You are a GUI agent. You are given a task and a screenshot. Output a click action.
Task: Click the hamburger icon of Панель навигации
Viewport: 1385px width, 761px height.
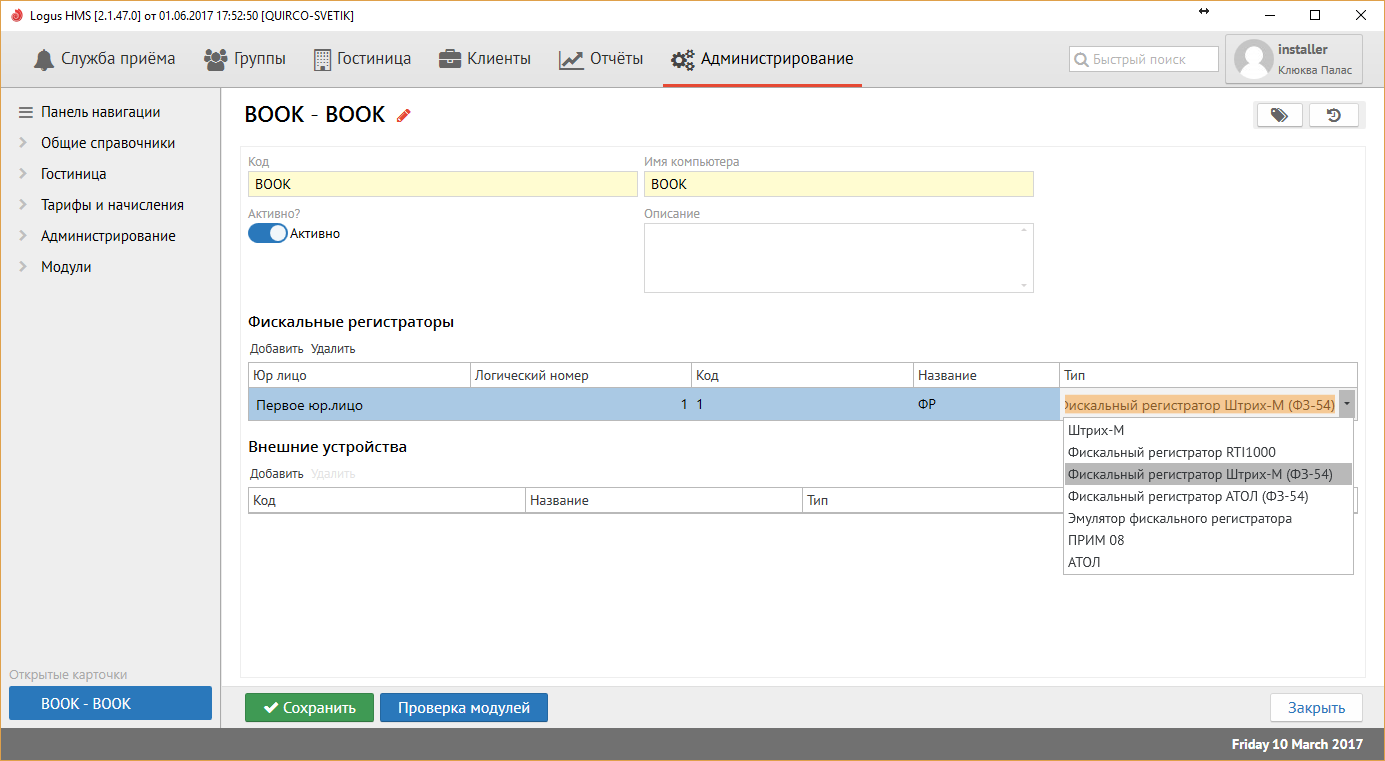[x=26, y=112]
